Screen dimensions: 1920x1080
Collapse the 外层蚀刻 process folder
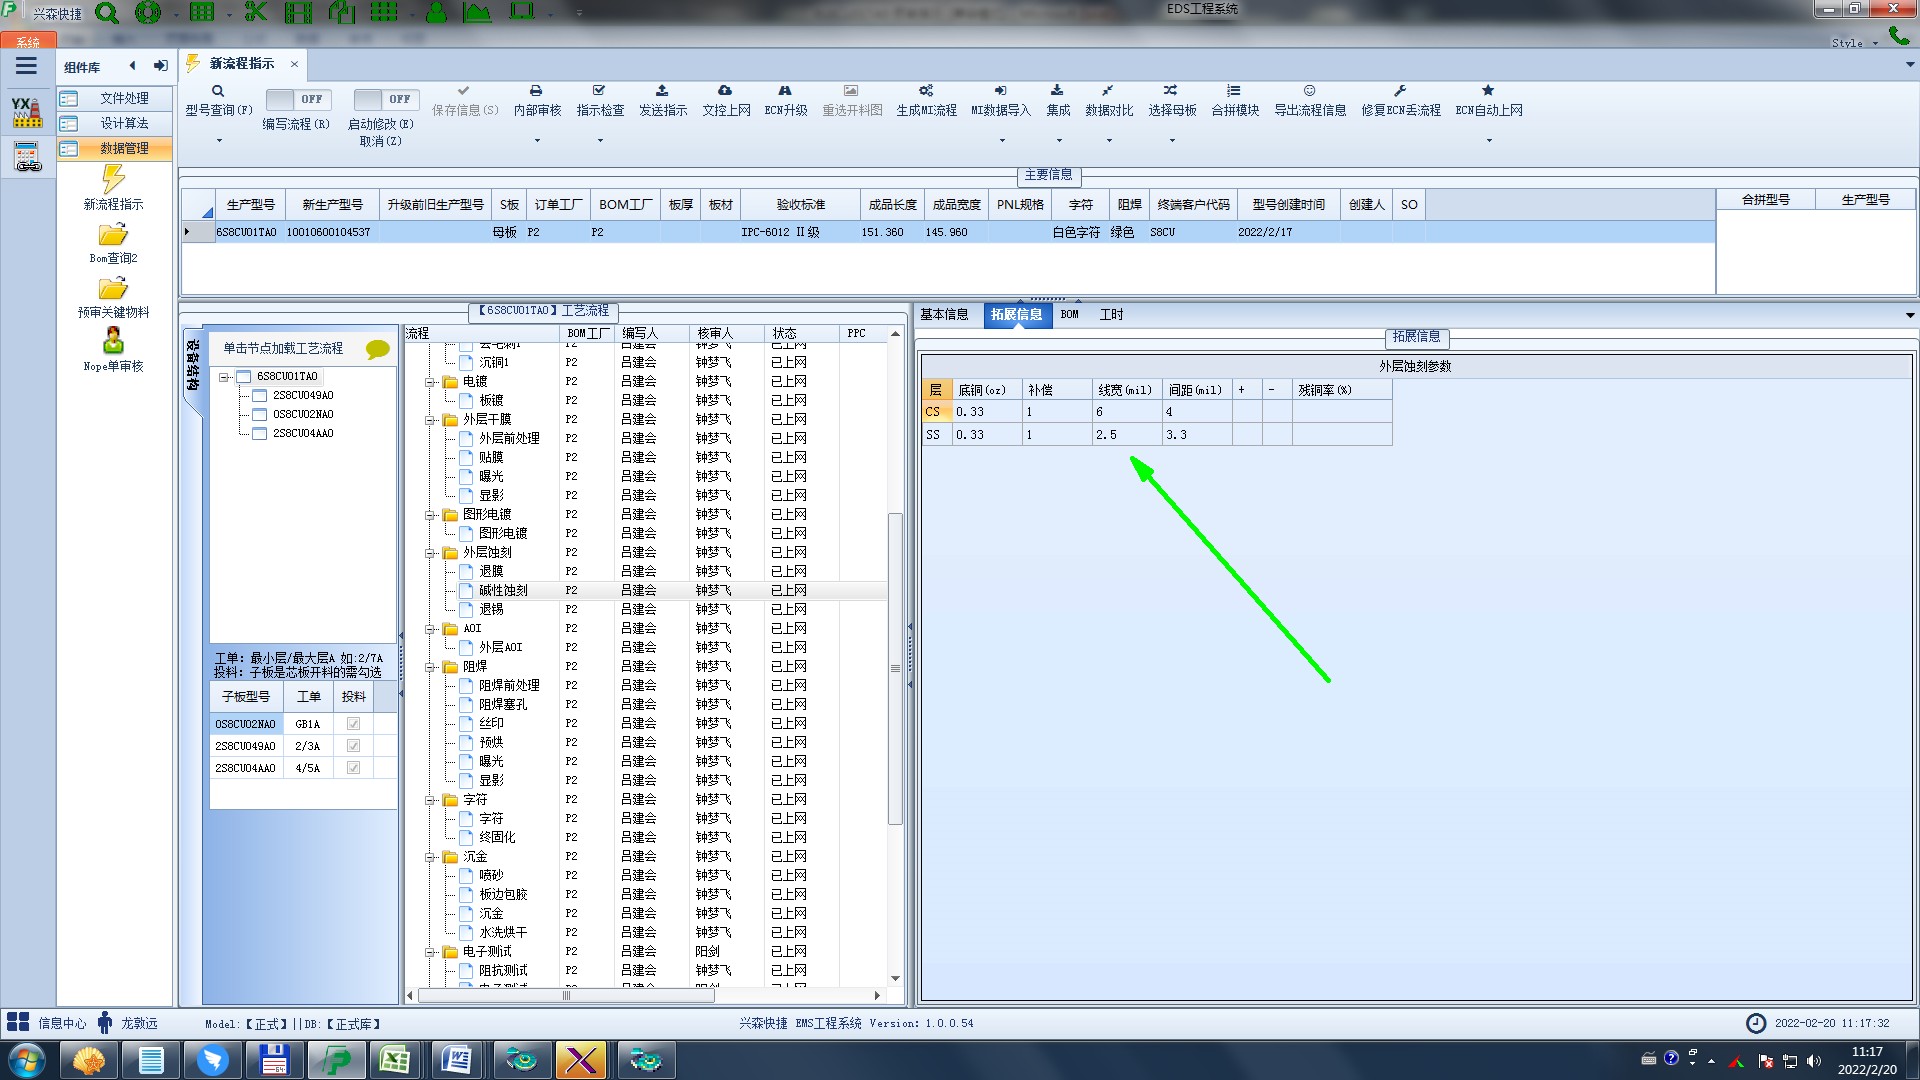point(430,553)
